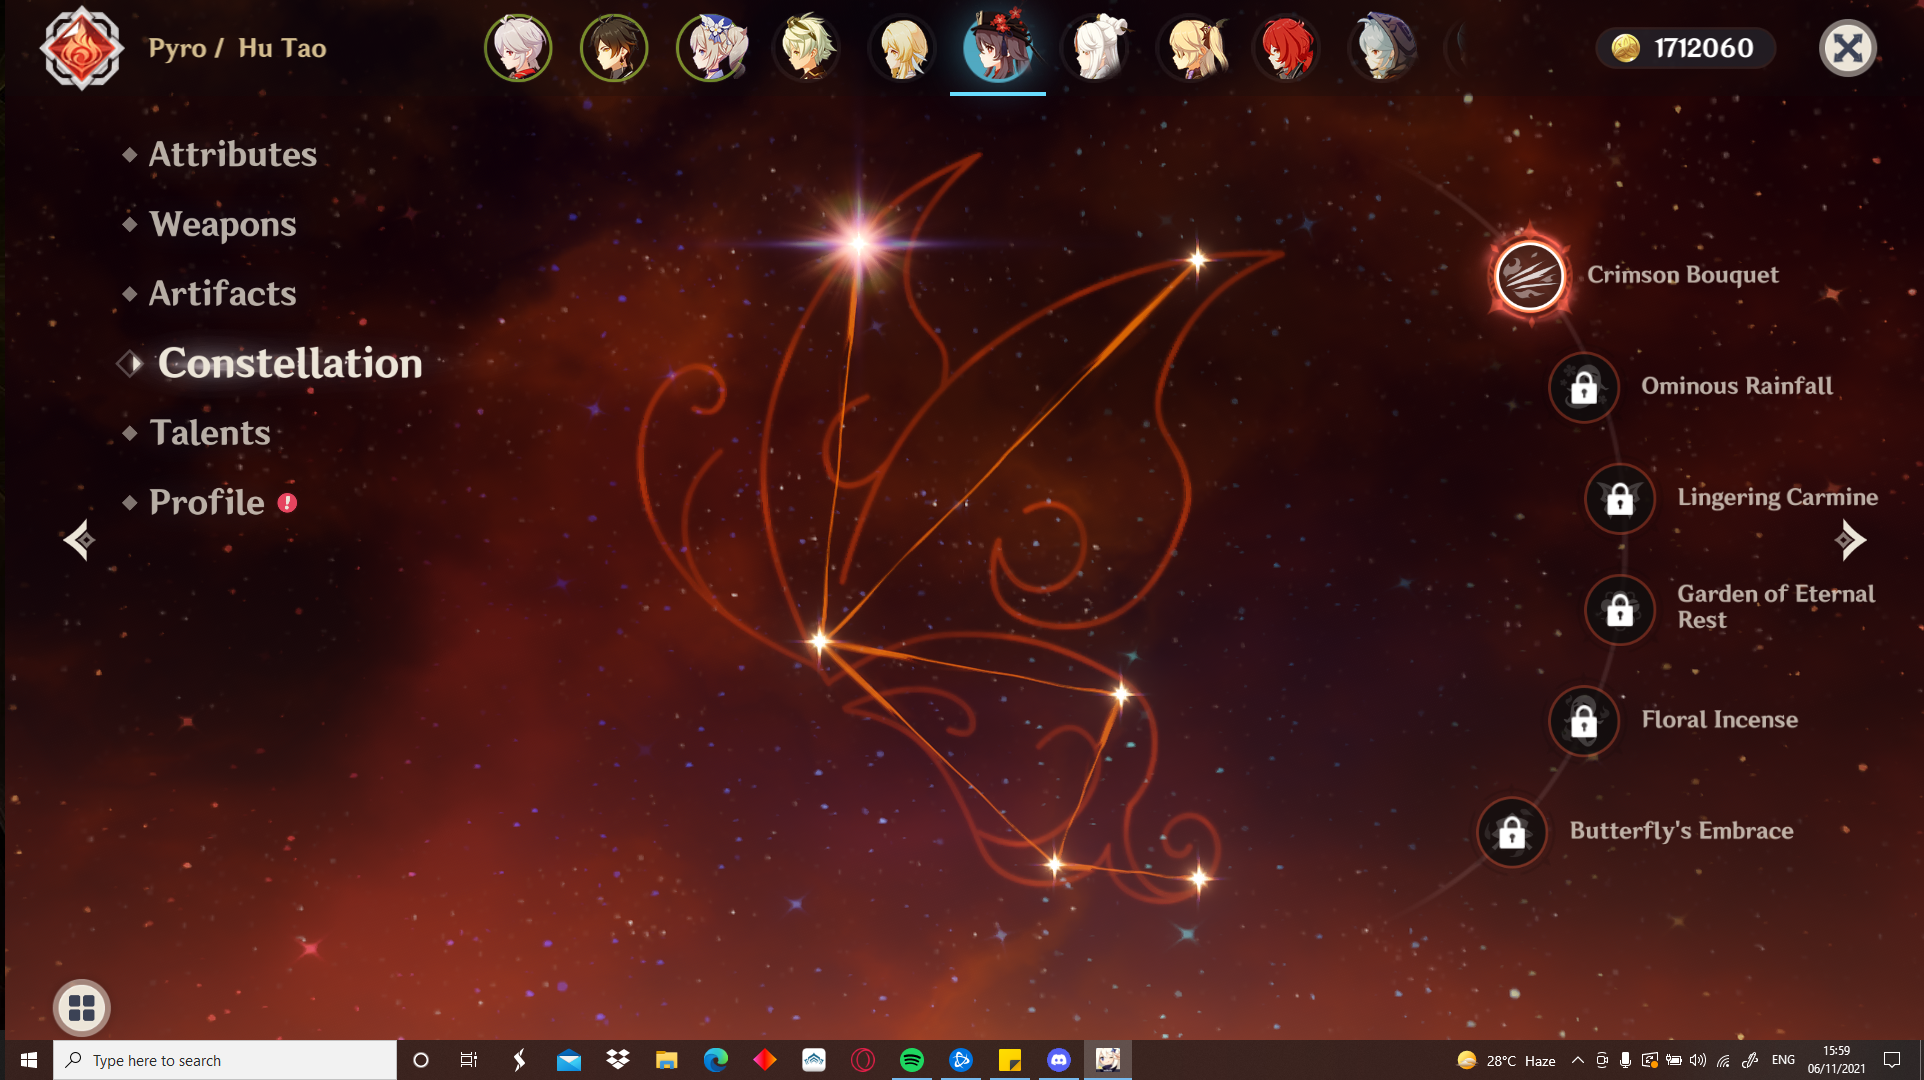
Task: Open the locked Butterfly's Embrace node
Action: point(1512,832)
